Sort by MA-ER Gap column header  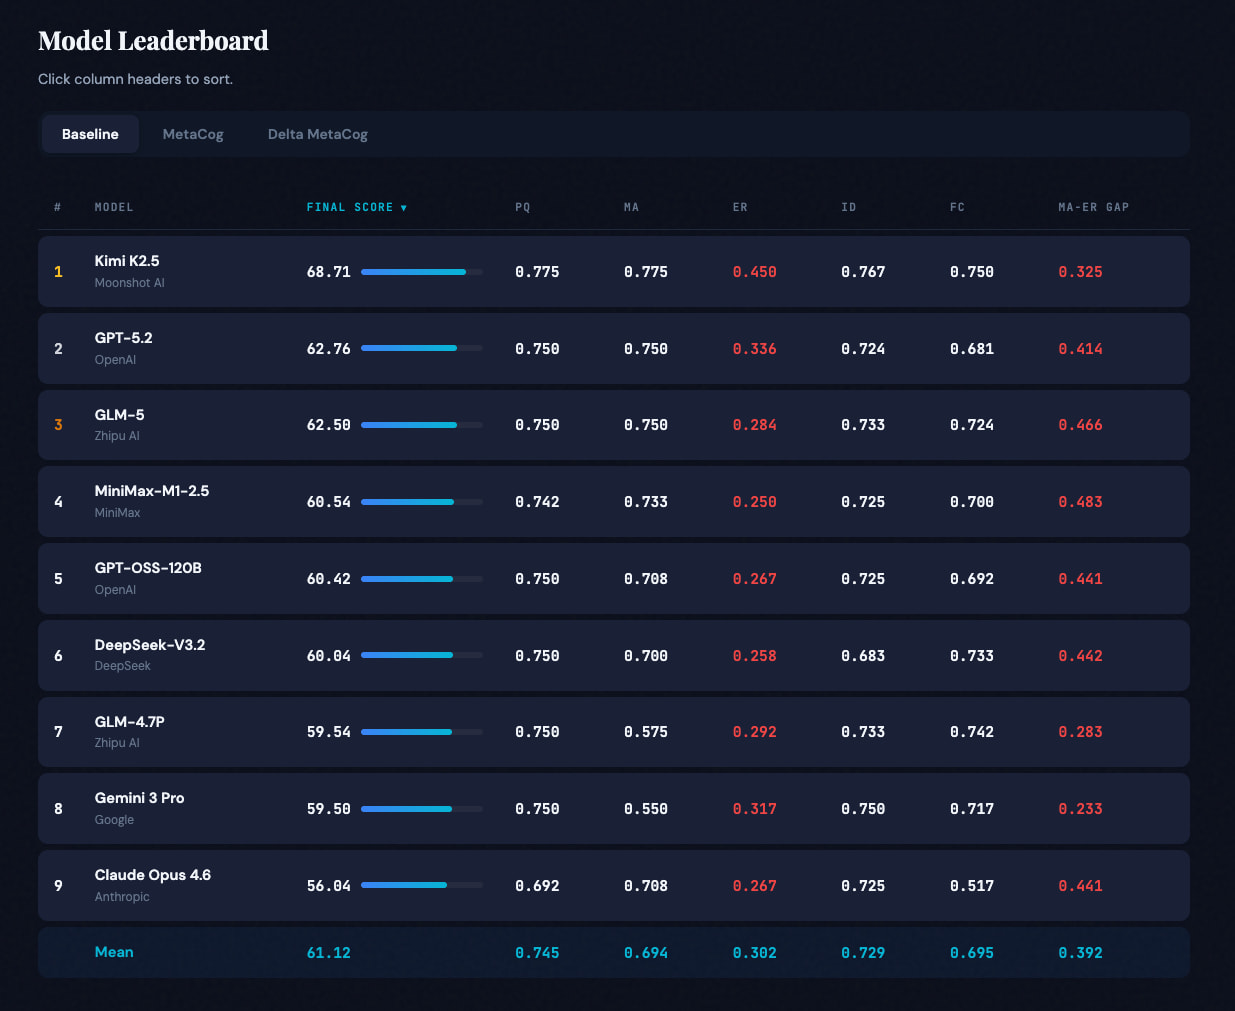(x=1093, y=207)
